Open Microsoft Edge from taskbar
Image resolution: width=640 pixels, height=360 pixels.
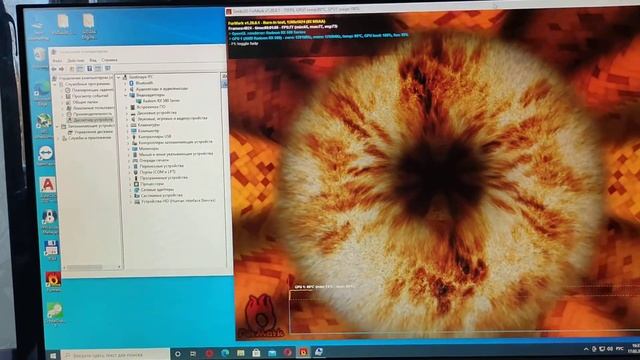225,353
